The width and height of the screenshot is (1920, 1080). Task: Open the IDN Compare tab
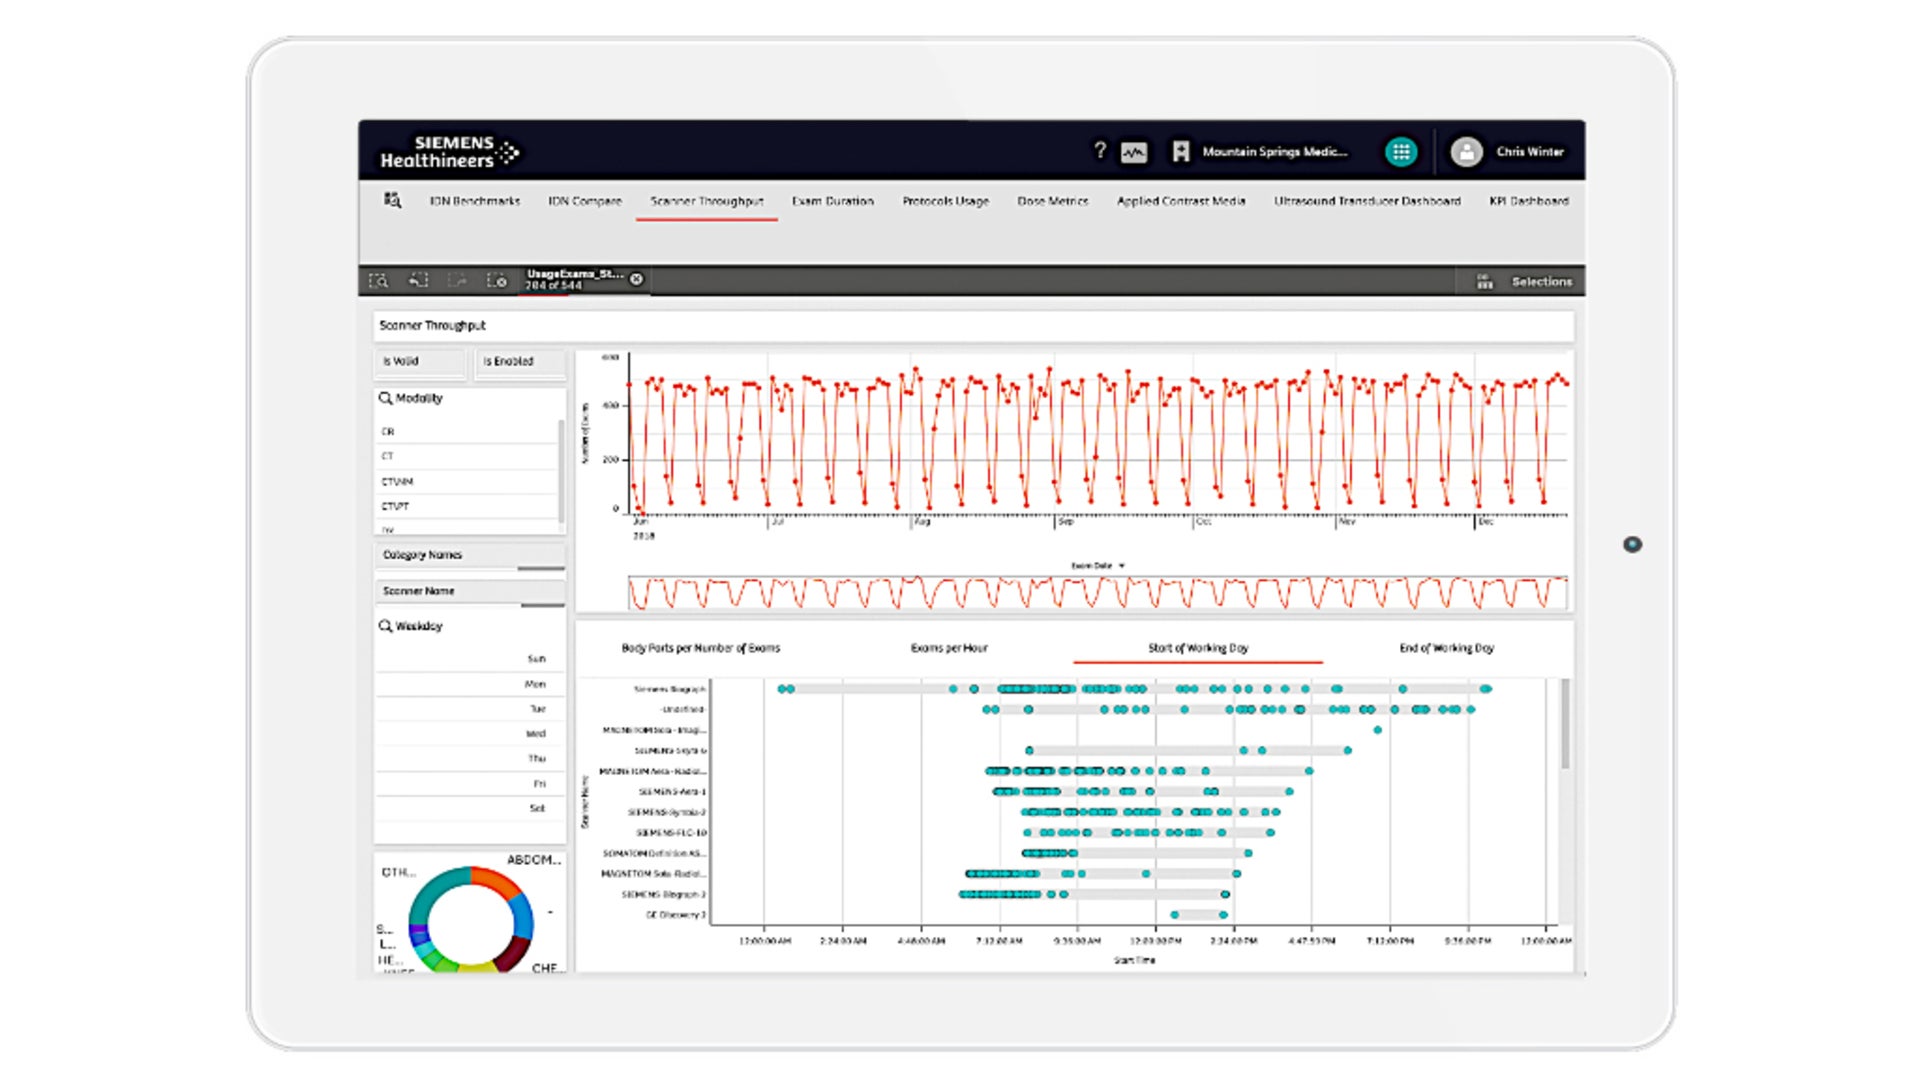tap(585, 201)
